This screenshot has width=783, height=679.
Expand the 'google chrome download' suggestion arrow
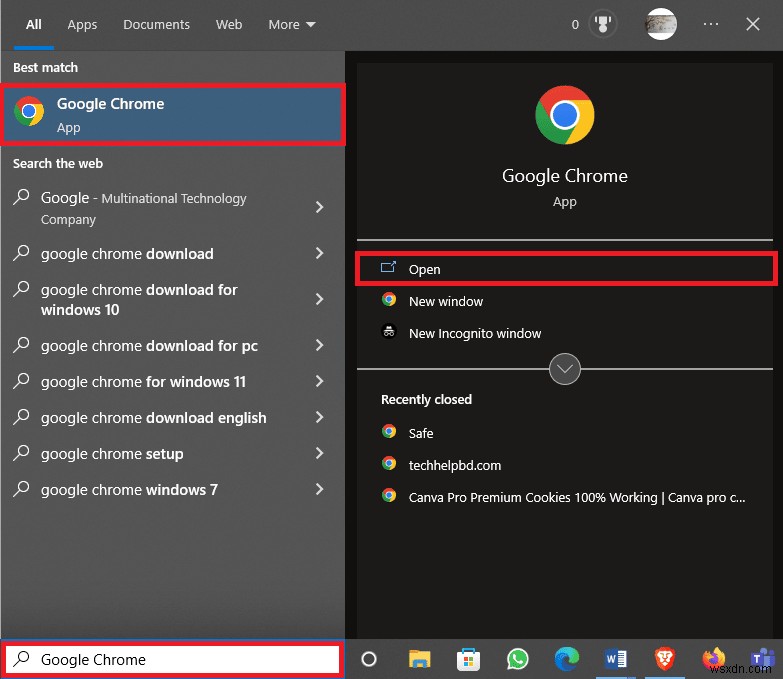320,254
